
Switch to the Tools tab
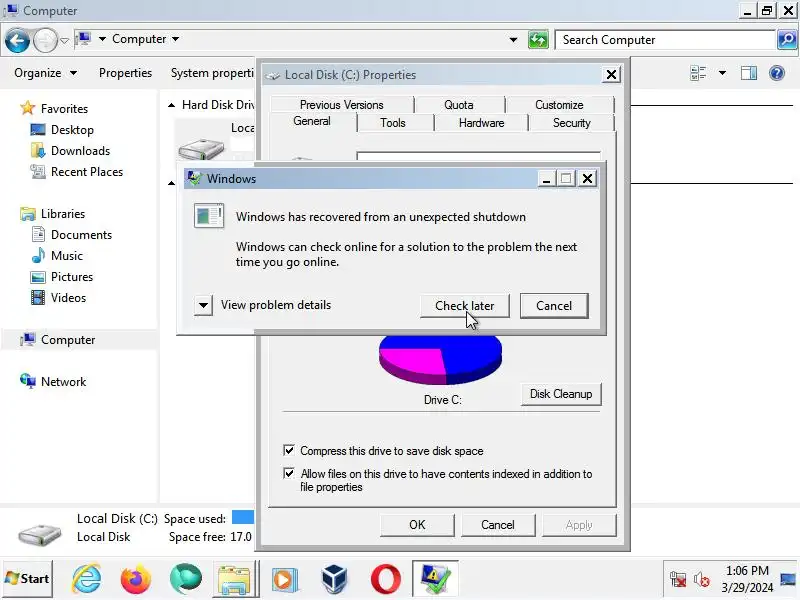[393, 122]
